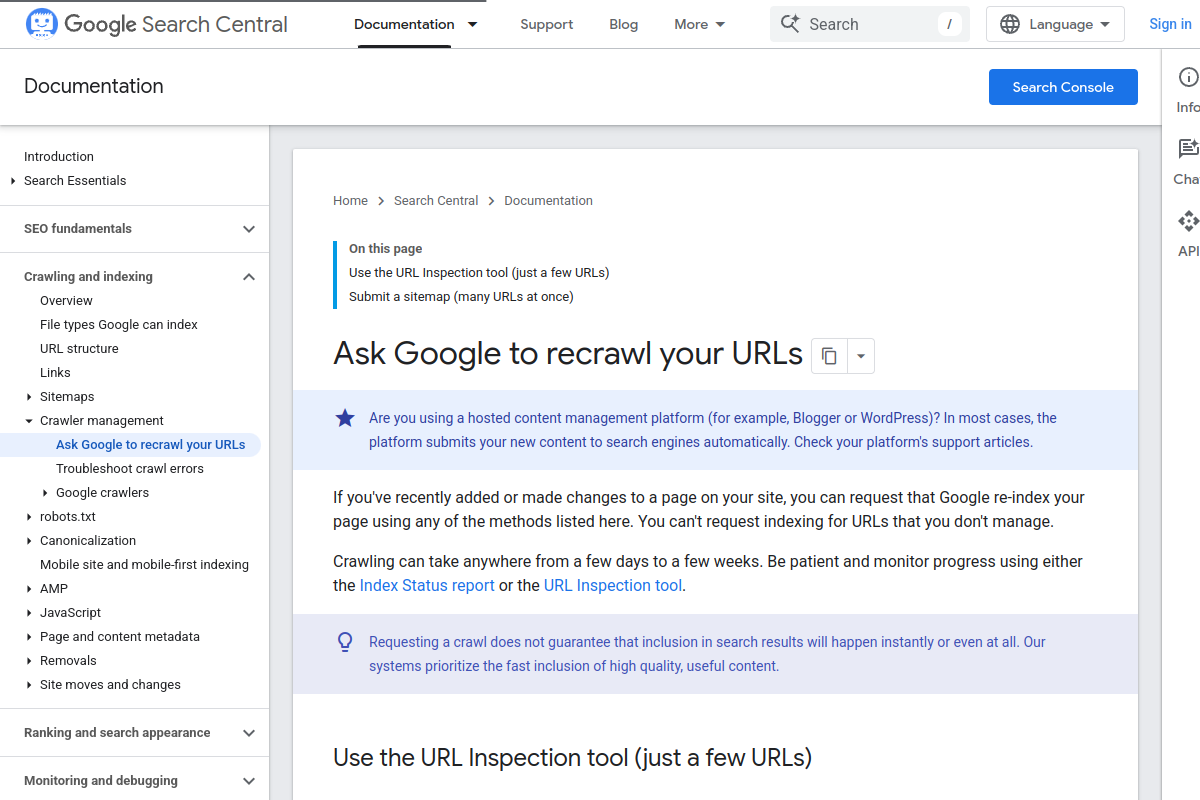Open the Info panel icon
The image size is (1200, 800).
coord(1188,77)
